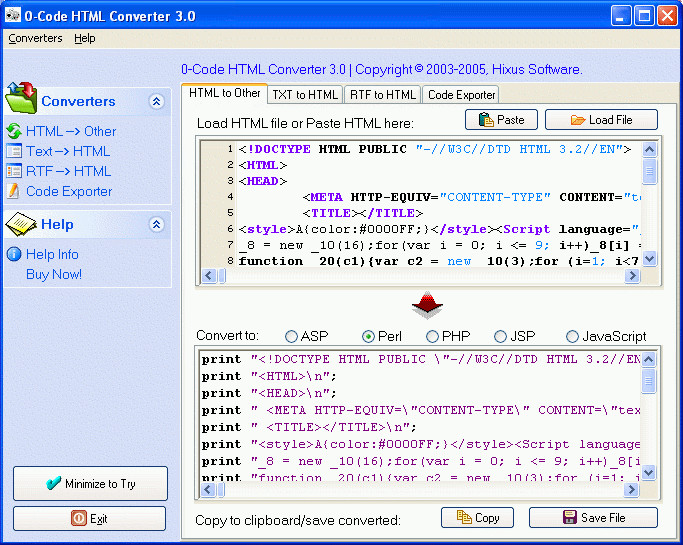
Task: Click input pane scroll up arrow
Action: (649, 149)
